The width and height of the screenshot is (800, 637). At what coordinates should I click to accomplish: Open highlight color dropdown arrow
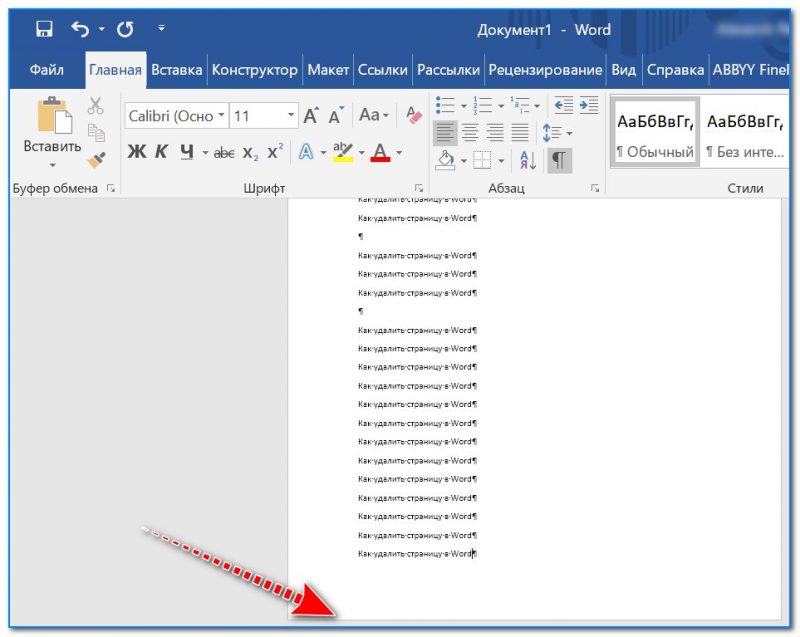pyautogui.click(x=362, y=152)
